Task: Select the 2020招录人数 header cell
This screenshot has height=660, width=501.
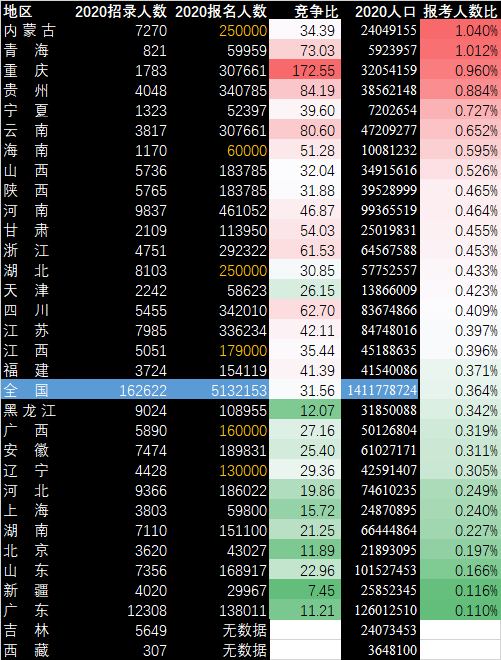Action: [x=121, y=11]
